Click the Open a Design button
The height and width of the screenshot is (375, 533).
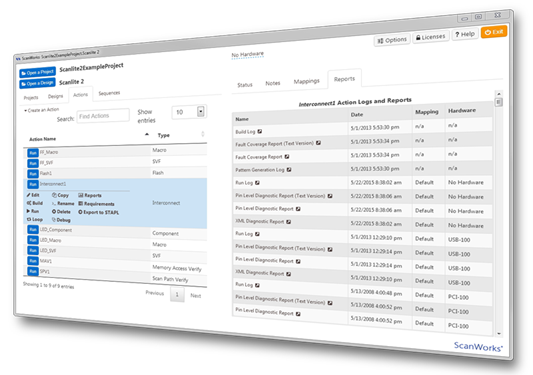pyautogui.click(x=37, y=83)
